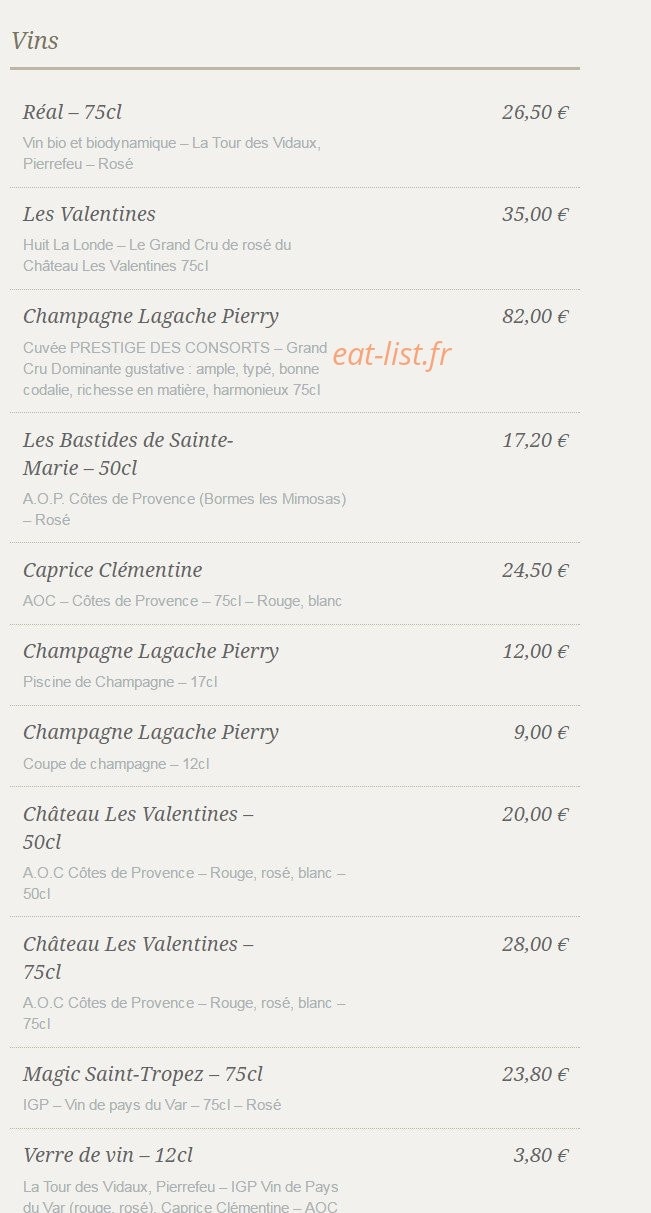Click the 35,00 € price for Les Valentines
The width and height of the screenshot is (651, 1213).
535,214
